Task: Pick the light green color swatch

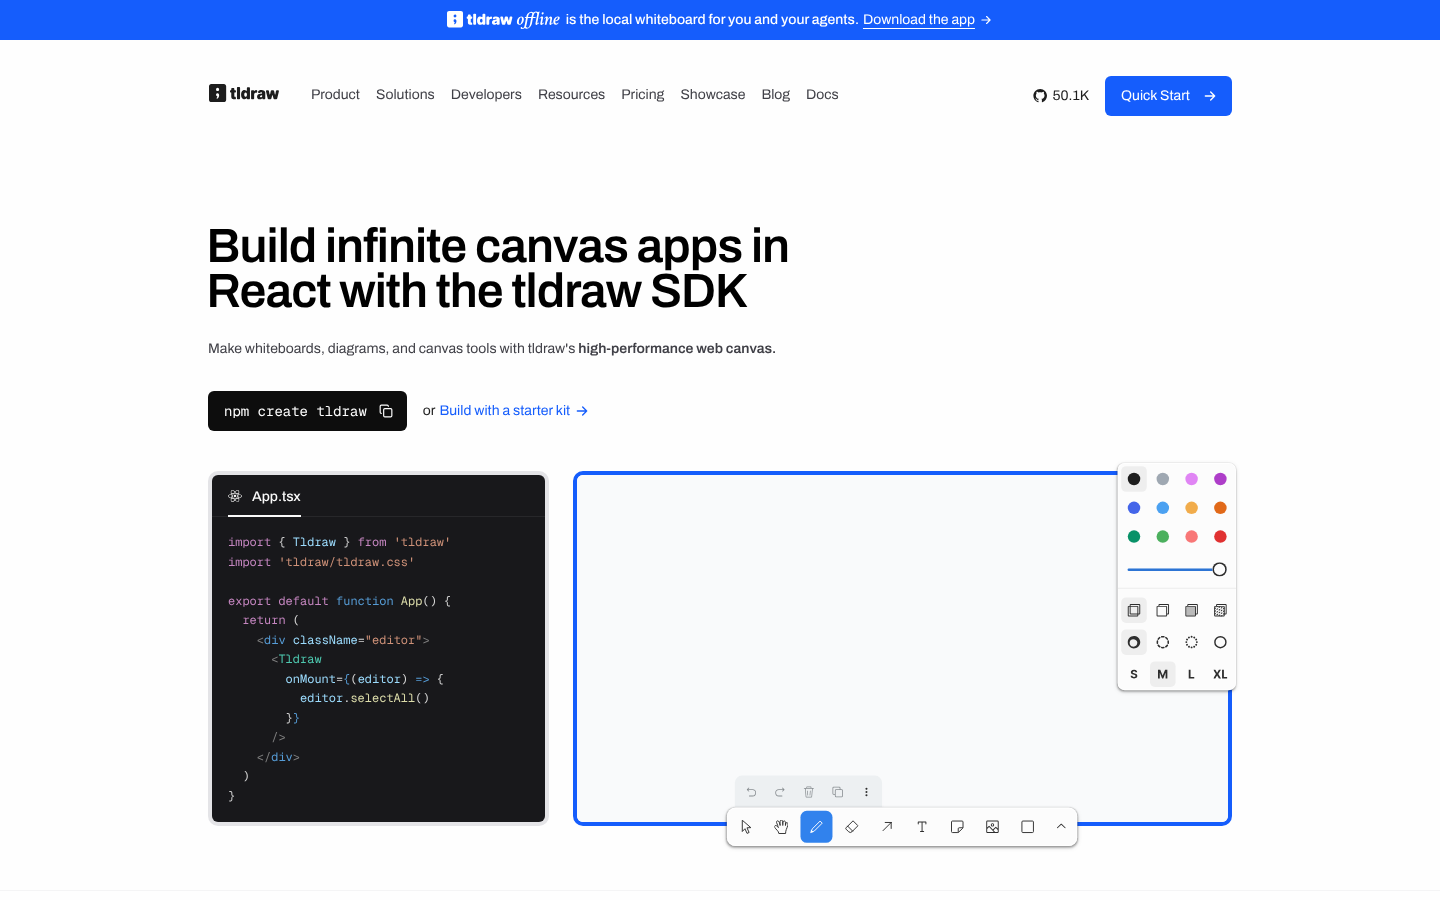Action: pos(1163,537)
